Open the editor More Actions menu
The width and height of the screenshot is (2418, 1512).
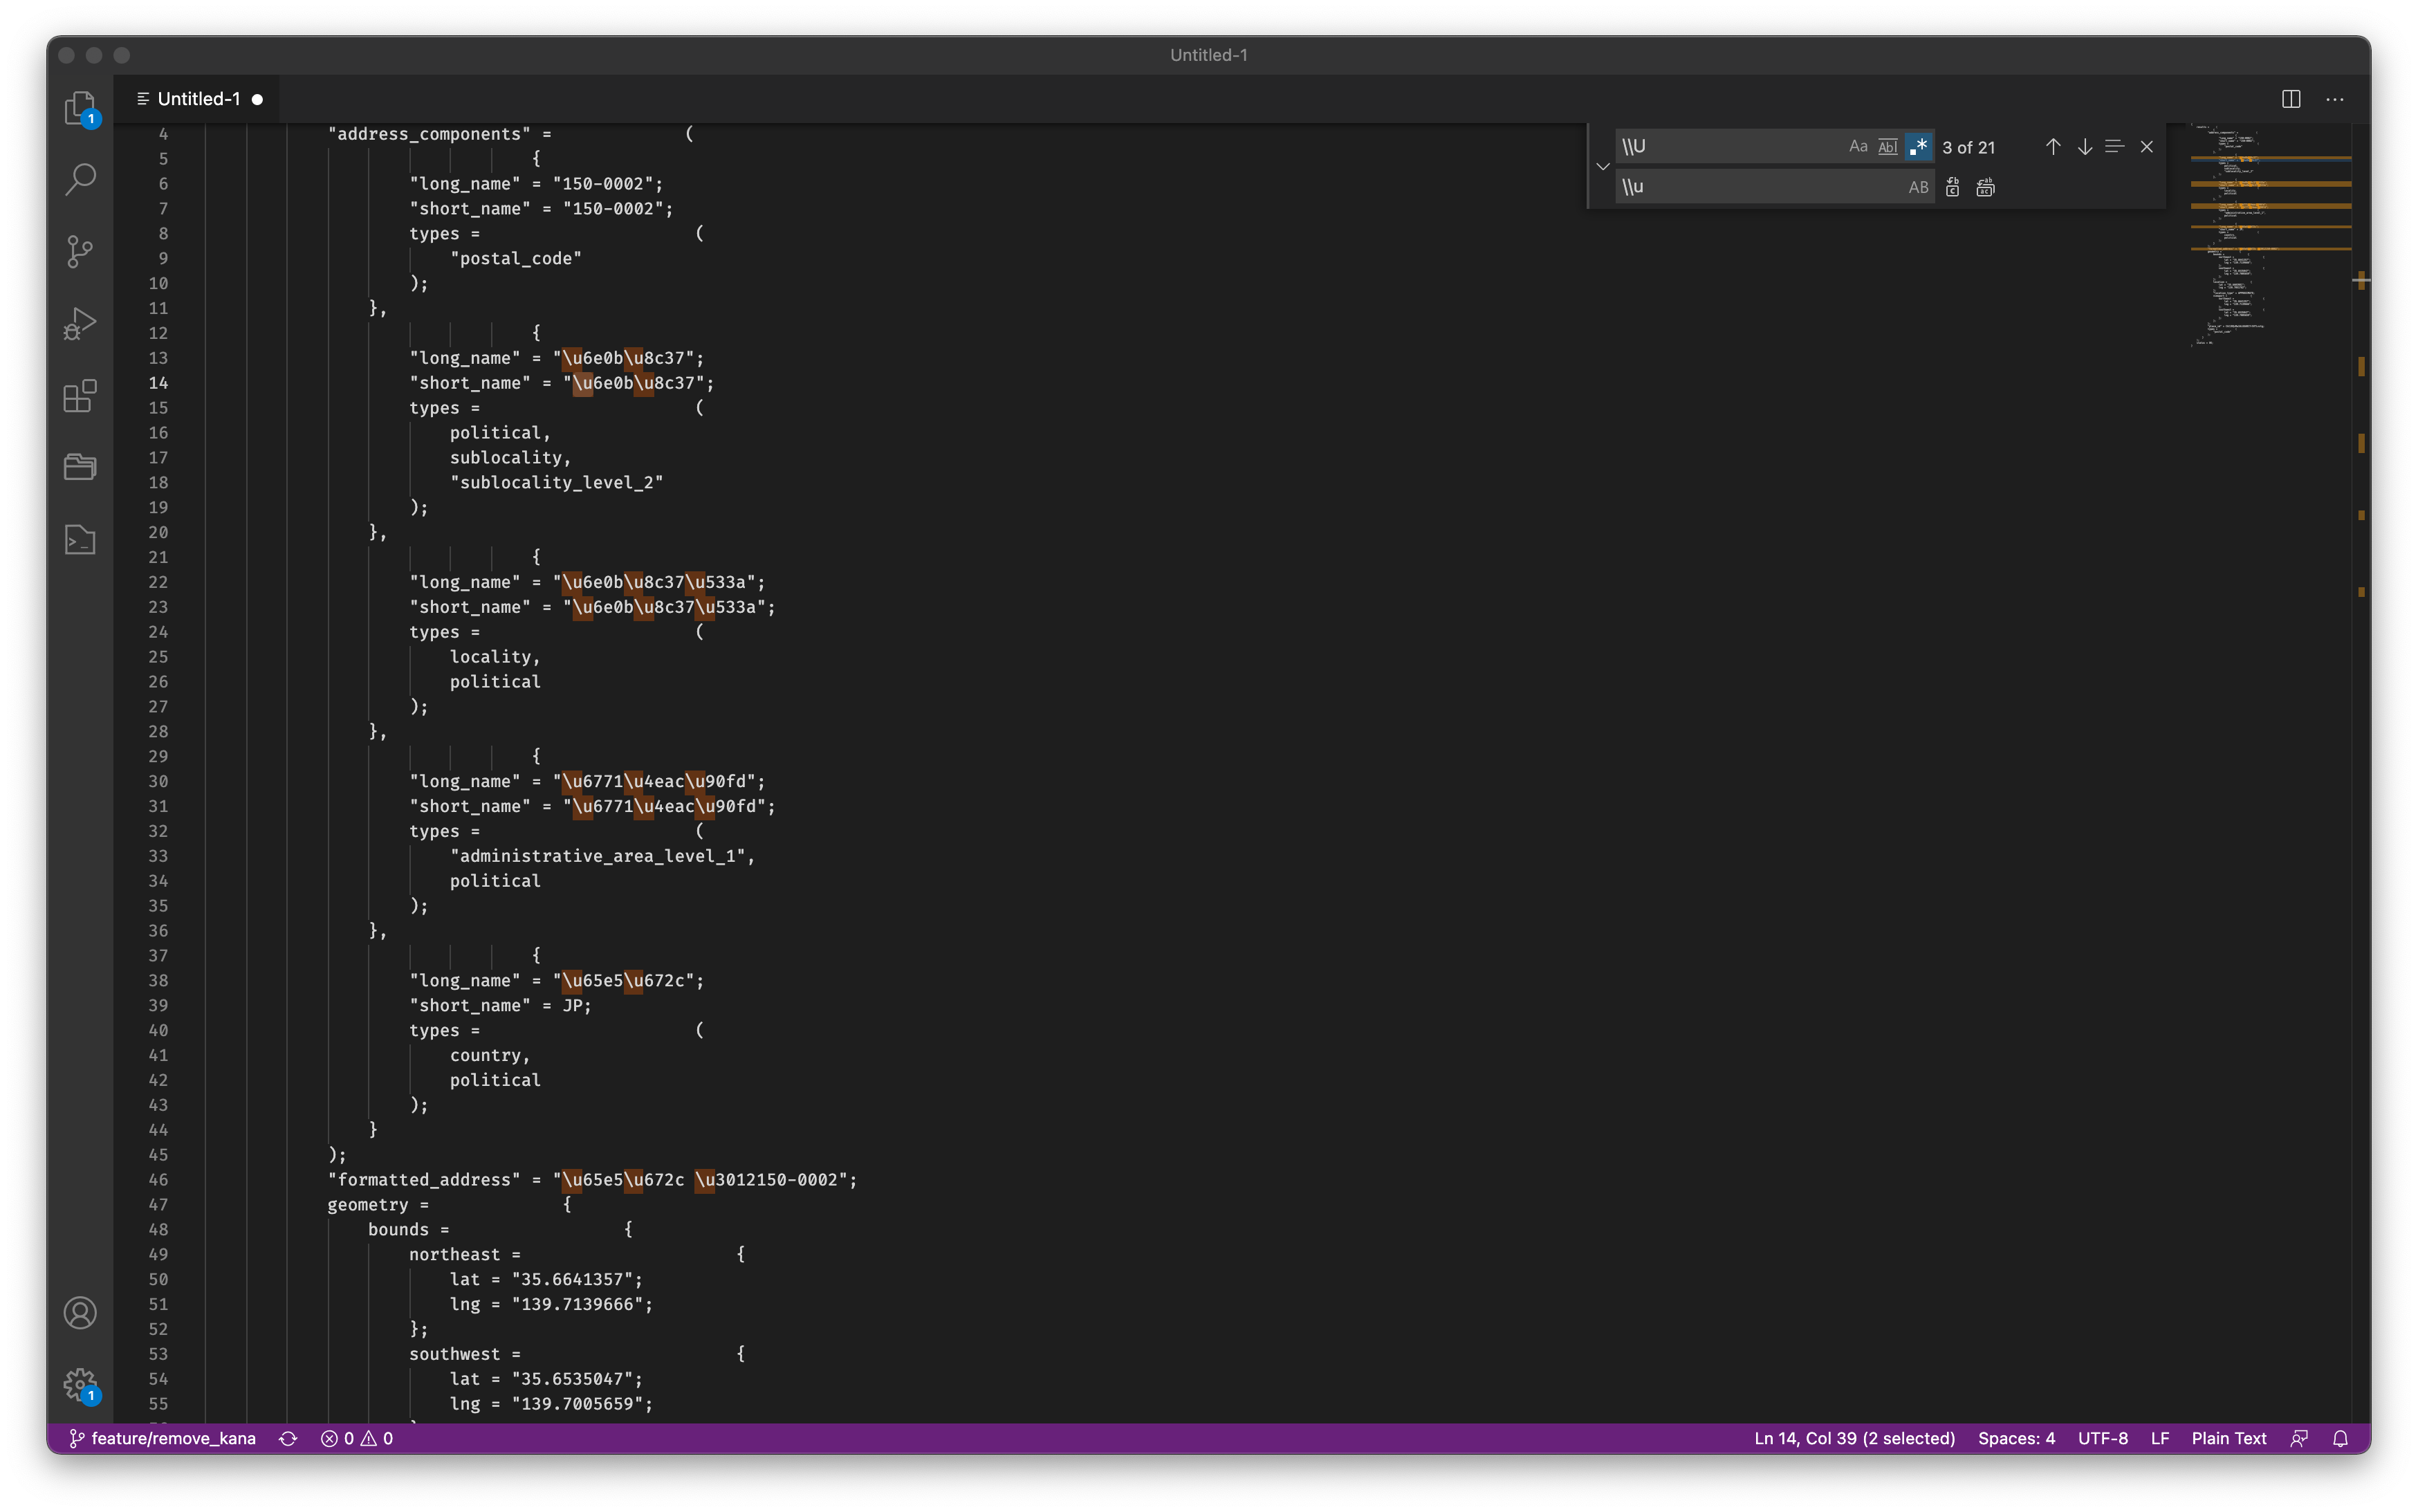point(2334,99)
